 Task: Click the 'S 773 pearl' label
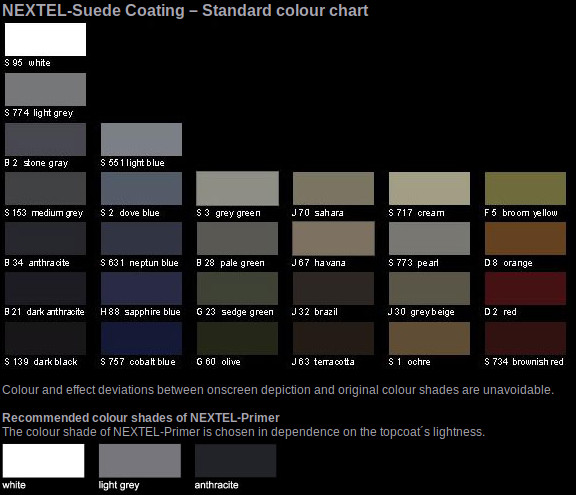click(413, 263)
